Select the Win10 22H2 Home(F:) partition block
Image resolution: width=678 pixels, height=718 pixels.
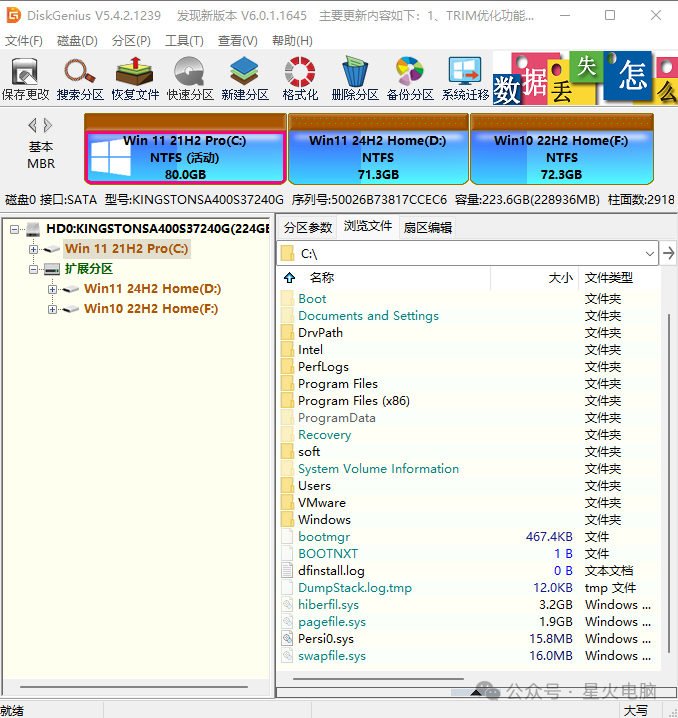click(x=562, y=149)
